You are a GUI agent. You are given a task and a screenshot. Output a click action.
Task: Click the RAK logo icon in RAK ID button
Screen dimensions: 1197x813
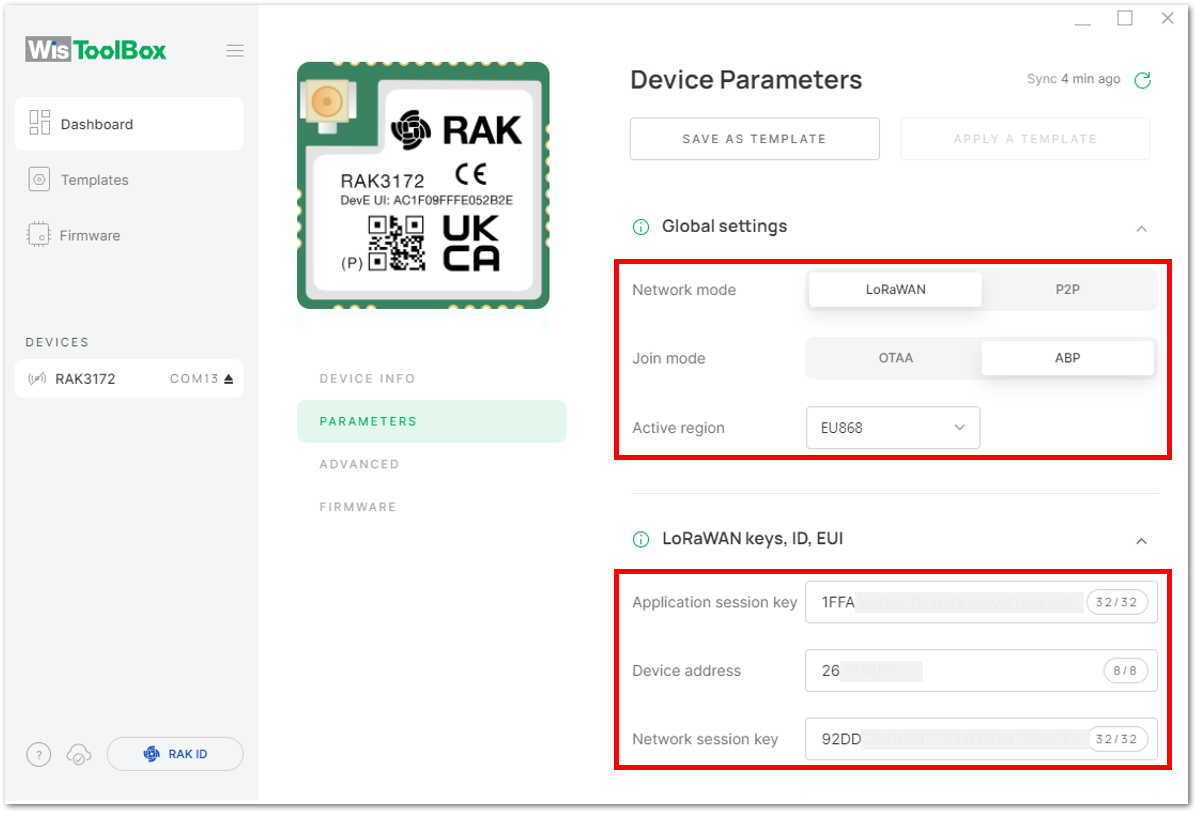152,754
